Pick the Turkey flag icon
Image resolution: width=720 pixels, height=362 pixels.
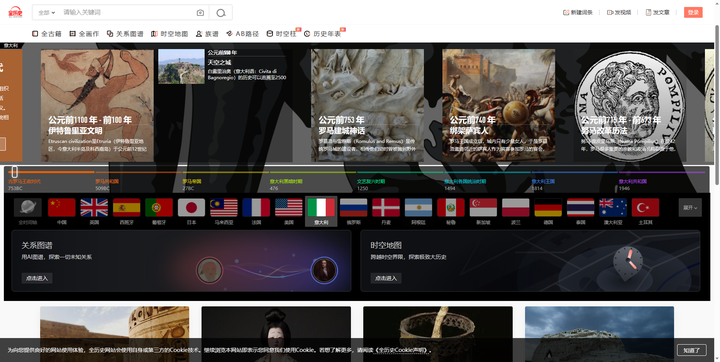click(x=645, y=208)
